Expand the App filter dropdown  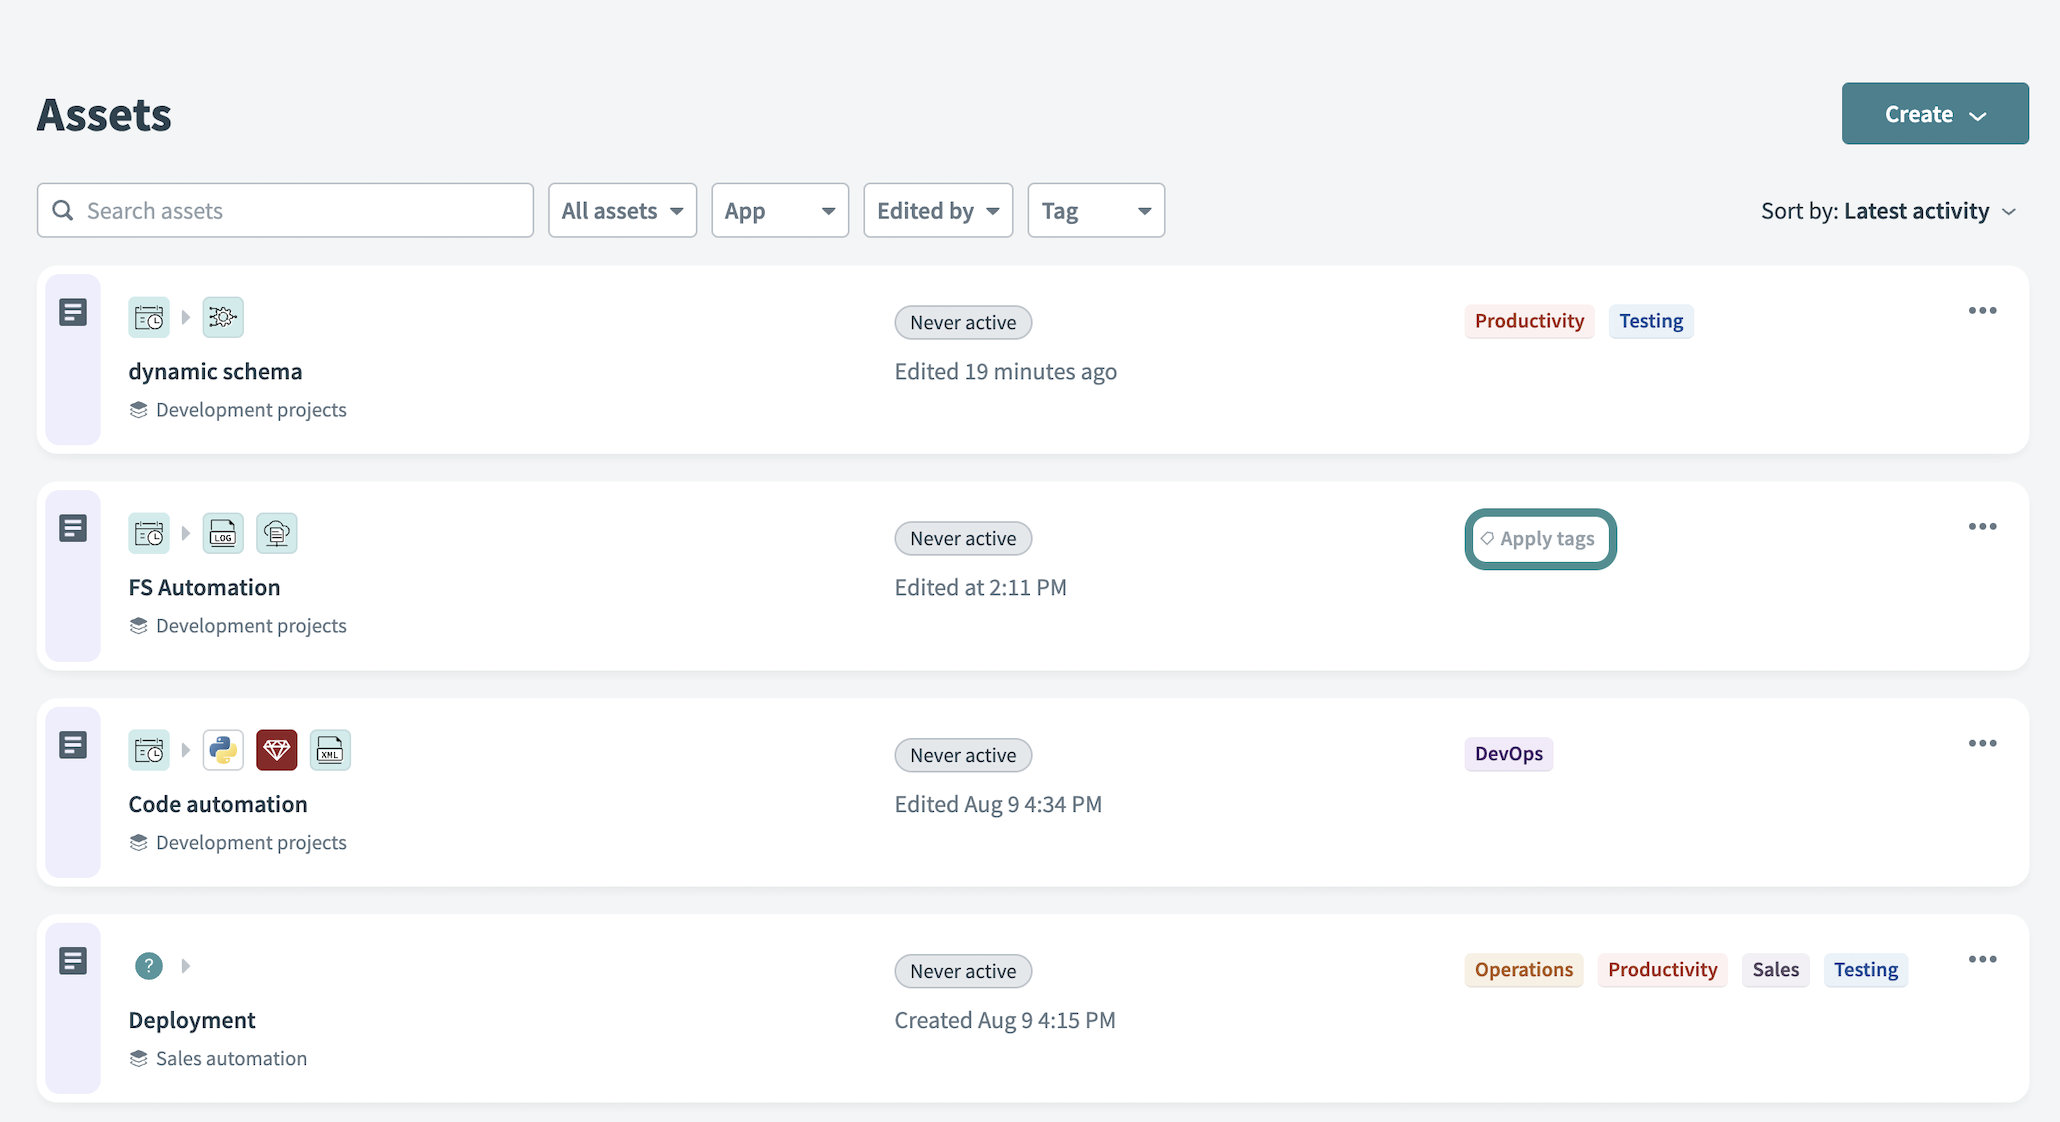point(779,211)
